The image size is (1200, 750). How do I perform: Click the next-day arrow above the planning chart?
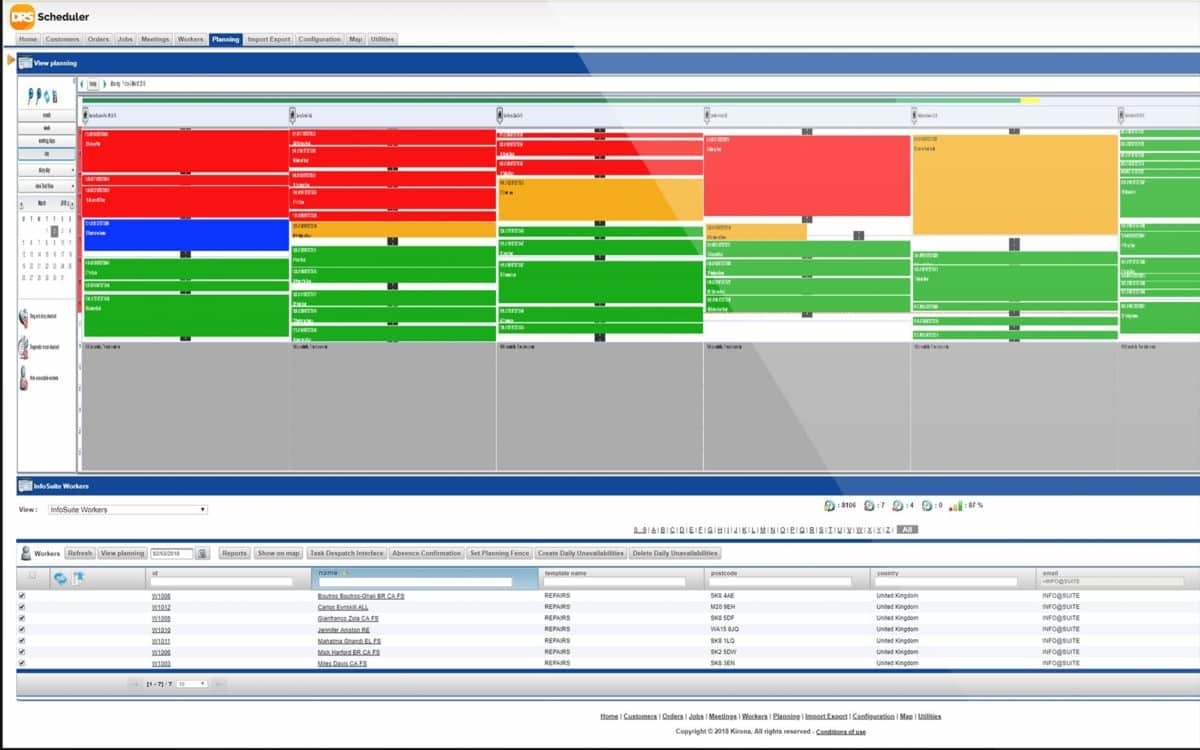103,84
